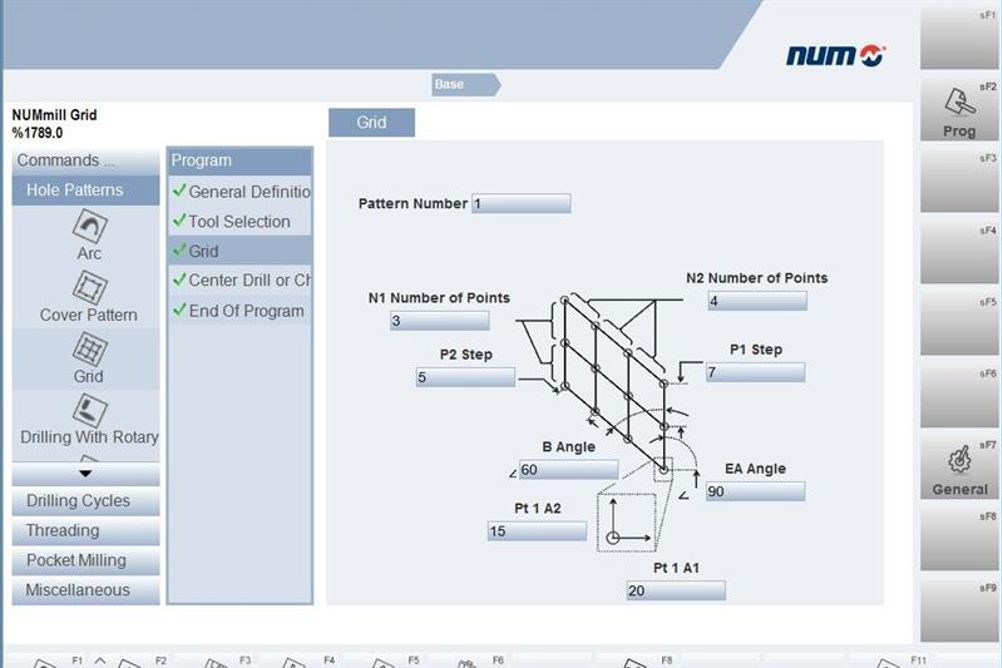The image size is (1002, 668).
Task: Open the Prog softkey (sF2)
Action: (x=959, y=109)
